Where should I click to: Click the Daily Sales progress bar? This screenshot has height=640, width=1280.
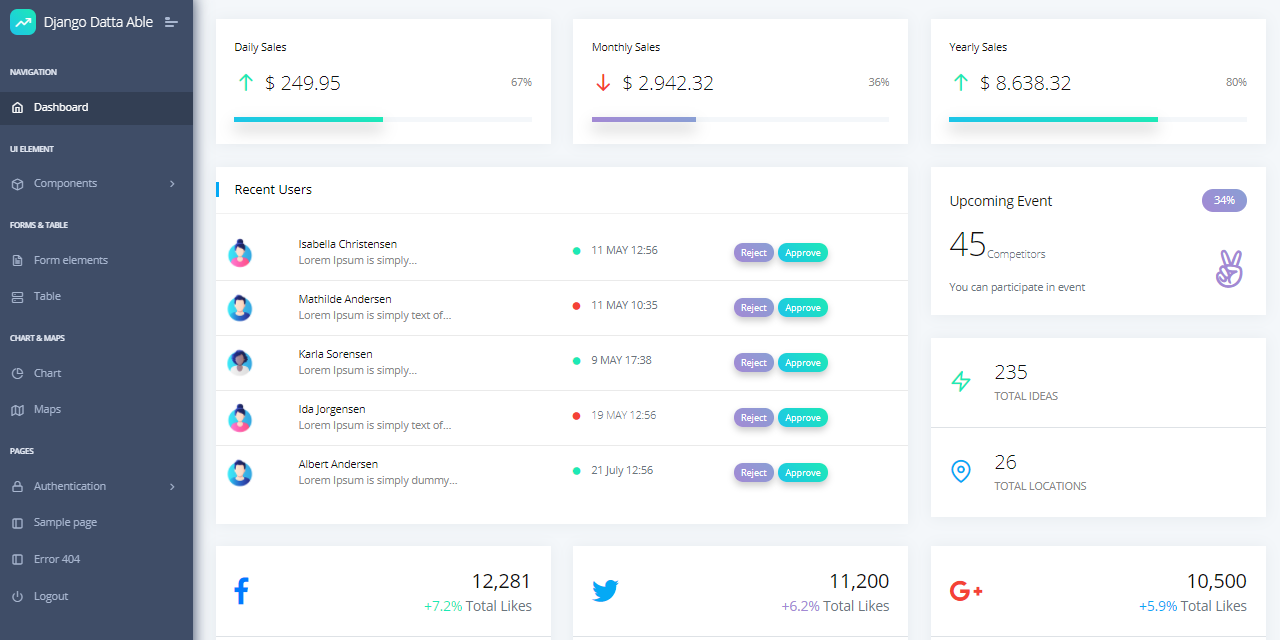click(x=308, y=118)
